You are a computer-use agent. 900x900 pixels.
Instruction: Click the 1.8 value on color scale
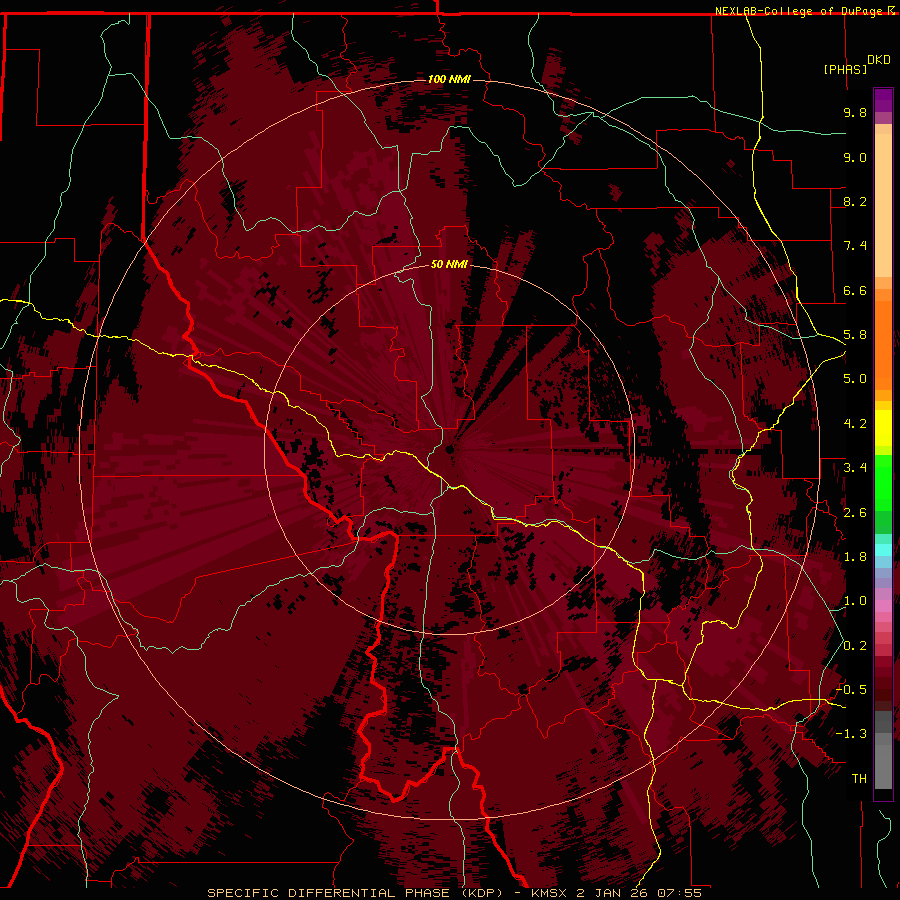[x=855, y=557]
